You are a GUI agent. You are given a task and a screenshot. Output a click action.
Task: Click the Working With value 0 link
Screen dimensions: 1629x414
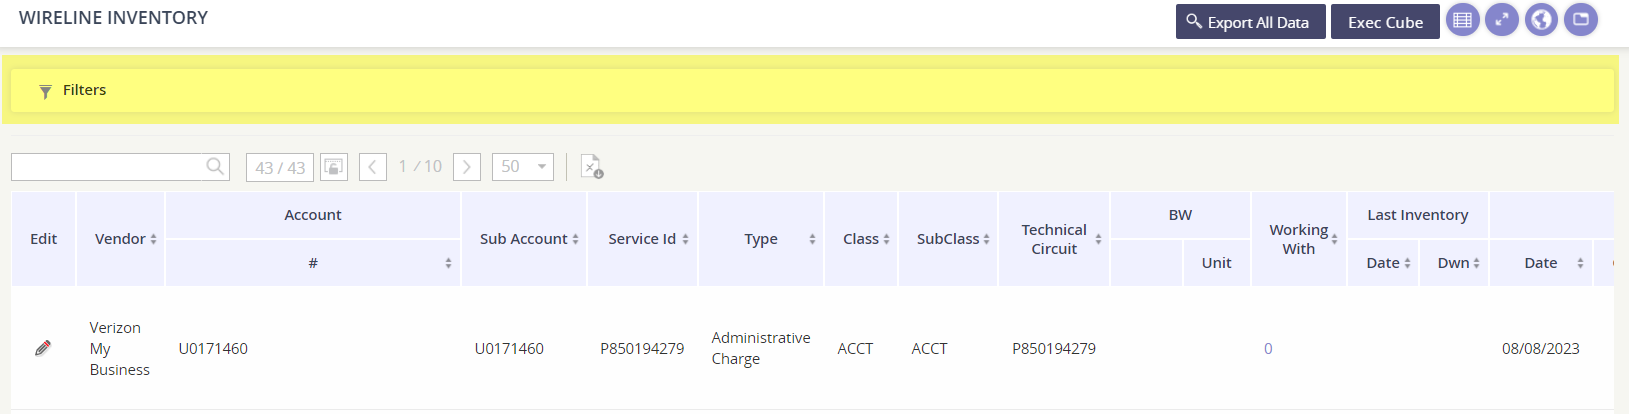click(1268, 349)
